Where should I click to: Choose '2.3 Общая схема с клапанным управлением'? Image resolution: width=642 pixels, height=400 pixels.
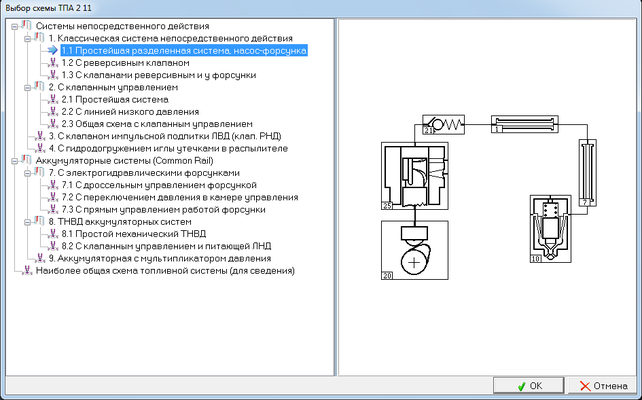point(157,124)
